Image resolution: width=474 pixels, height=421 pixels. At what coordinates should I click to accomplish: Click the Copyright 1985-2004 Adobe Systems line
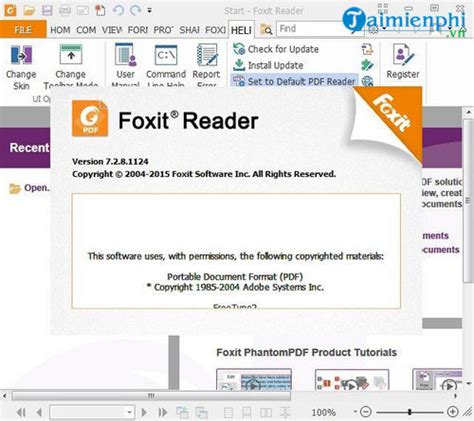pyautogui.click(x=235, y=287)
